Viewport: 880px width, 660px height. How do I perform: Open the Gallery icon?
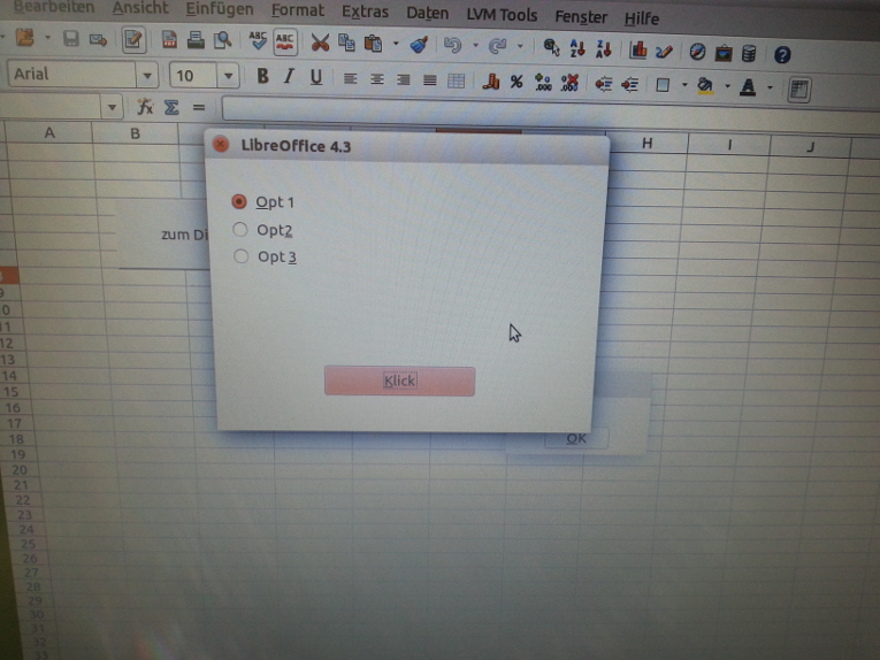(723, 53)
